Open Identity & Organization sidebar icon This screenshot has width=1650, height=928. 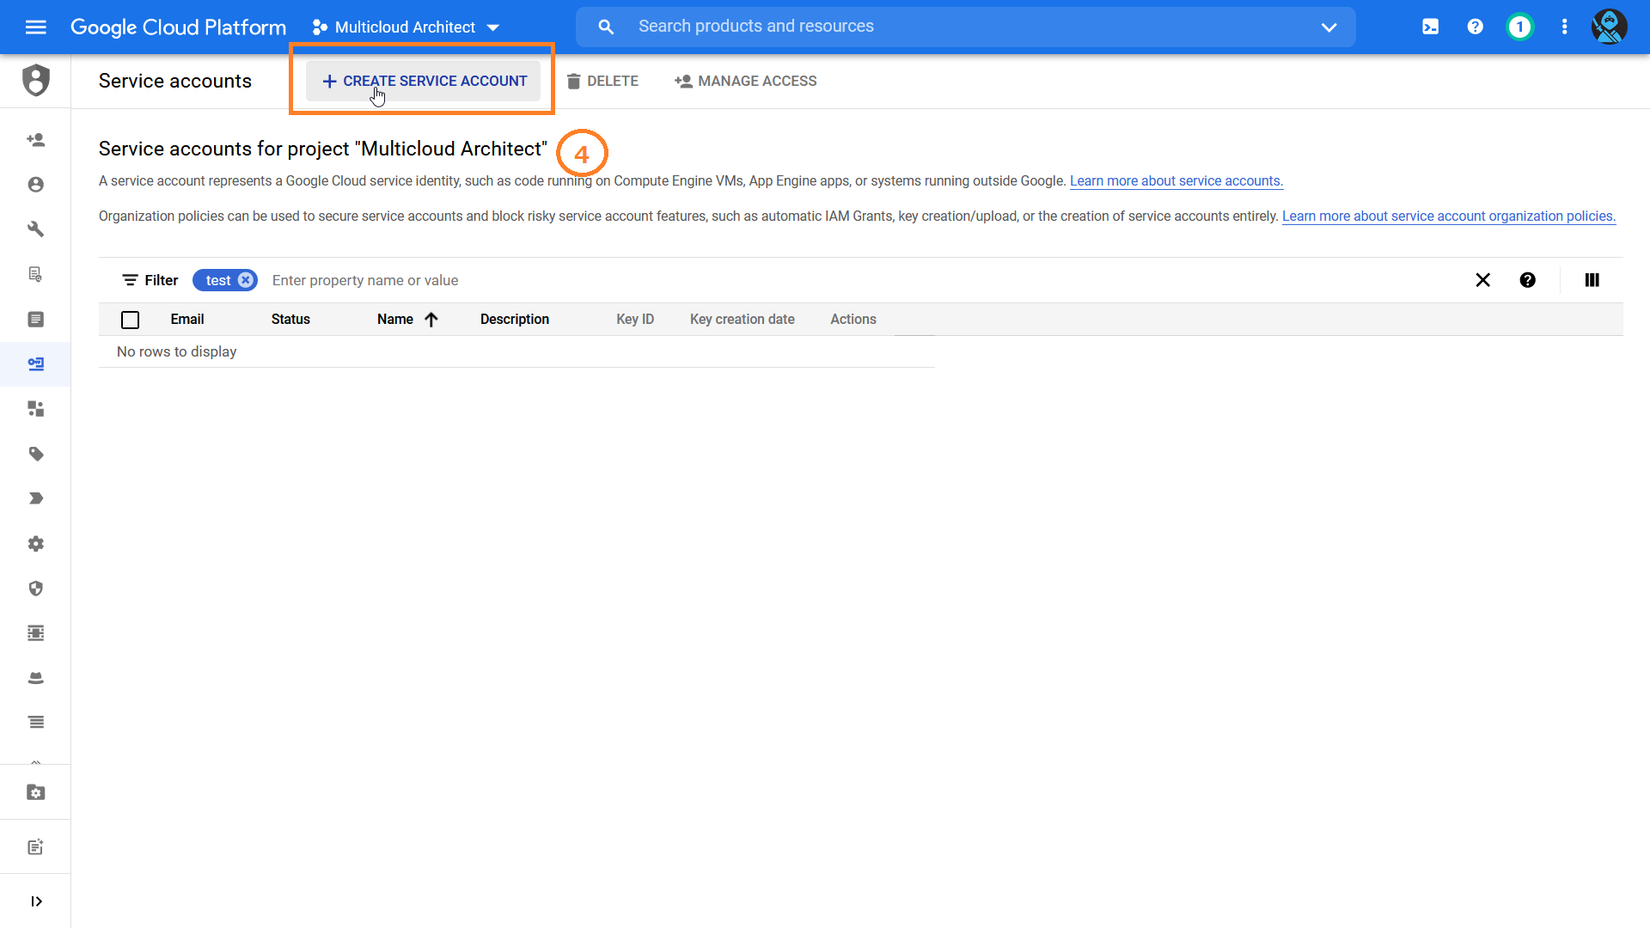[x=36, y=185]
